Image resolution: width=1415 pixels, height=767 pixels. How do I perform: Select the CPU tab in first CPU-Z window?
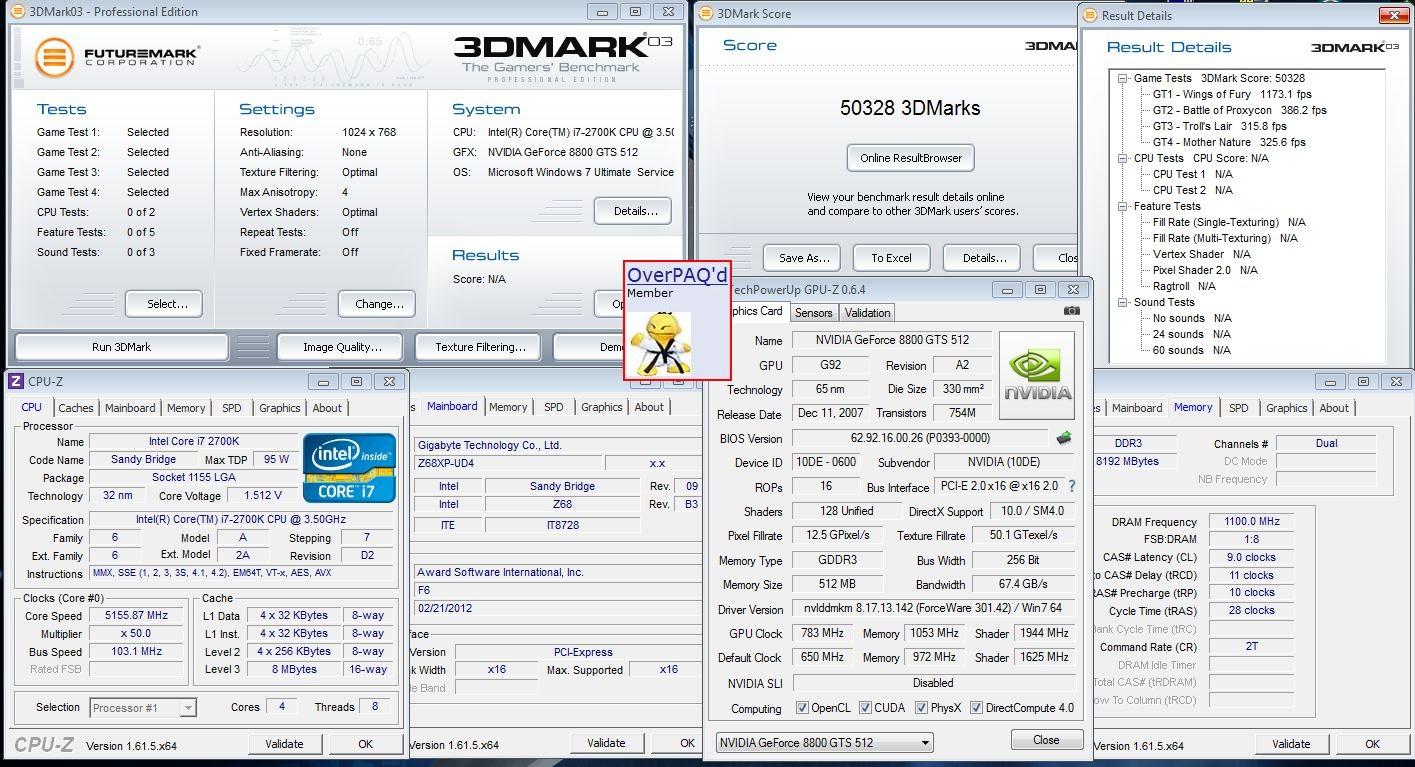tap(32, 407)
